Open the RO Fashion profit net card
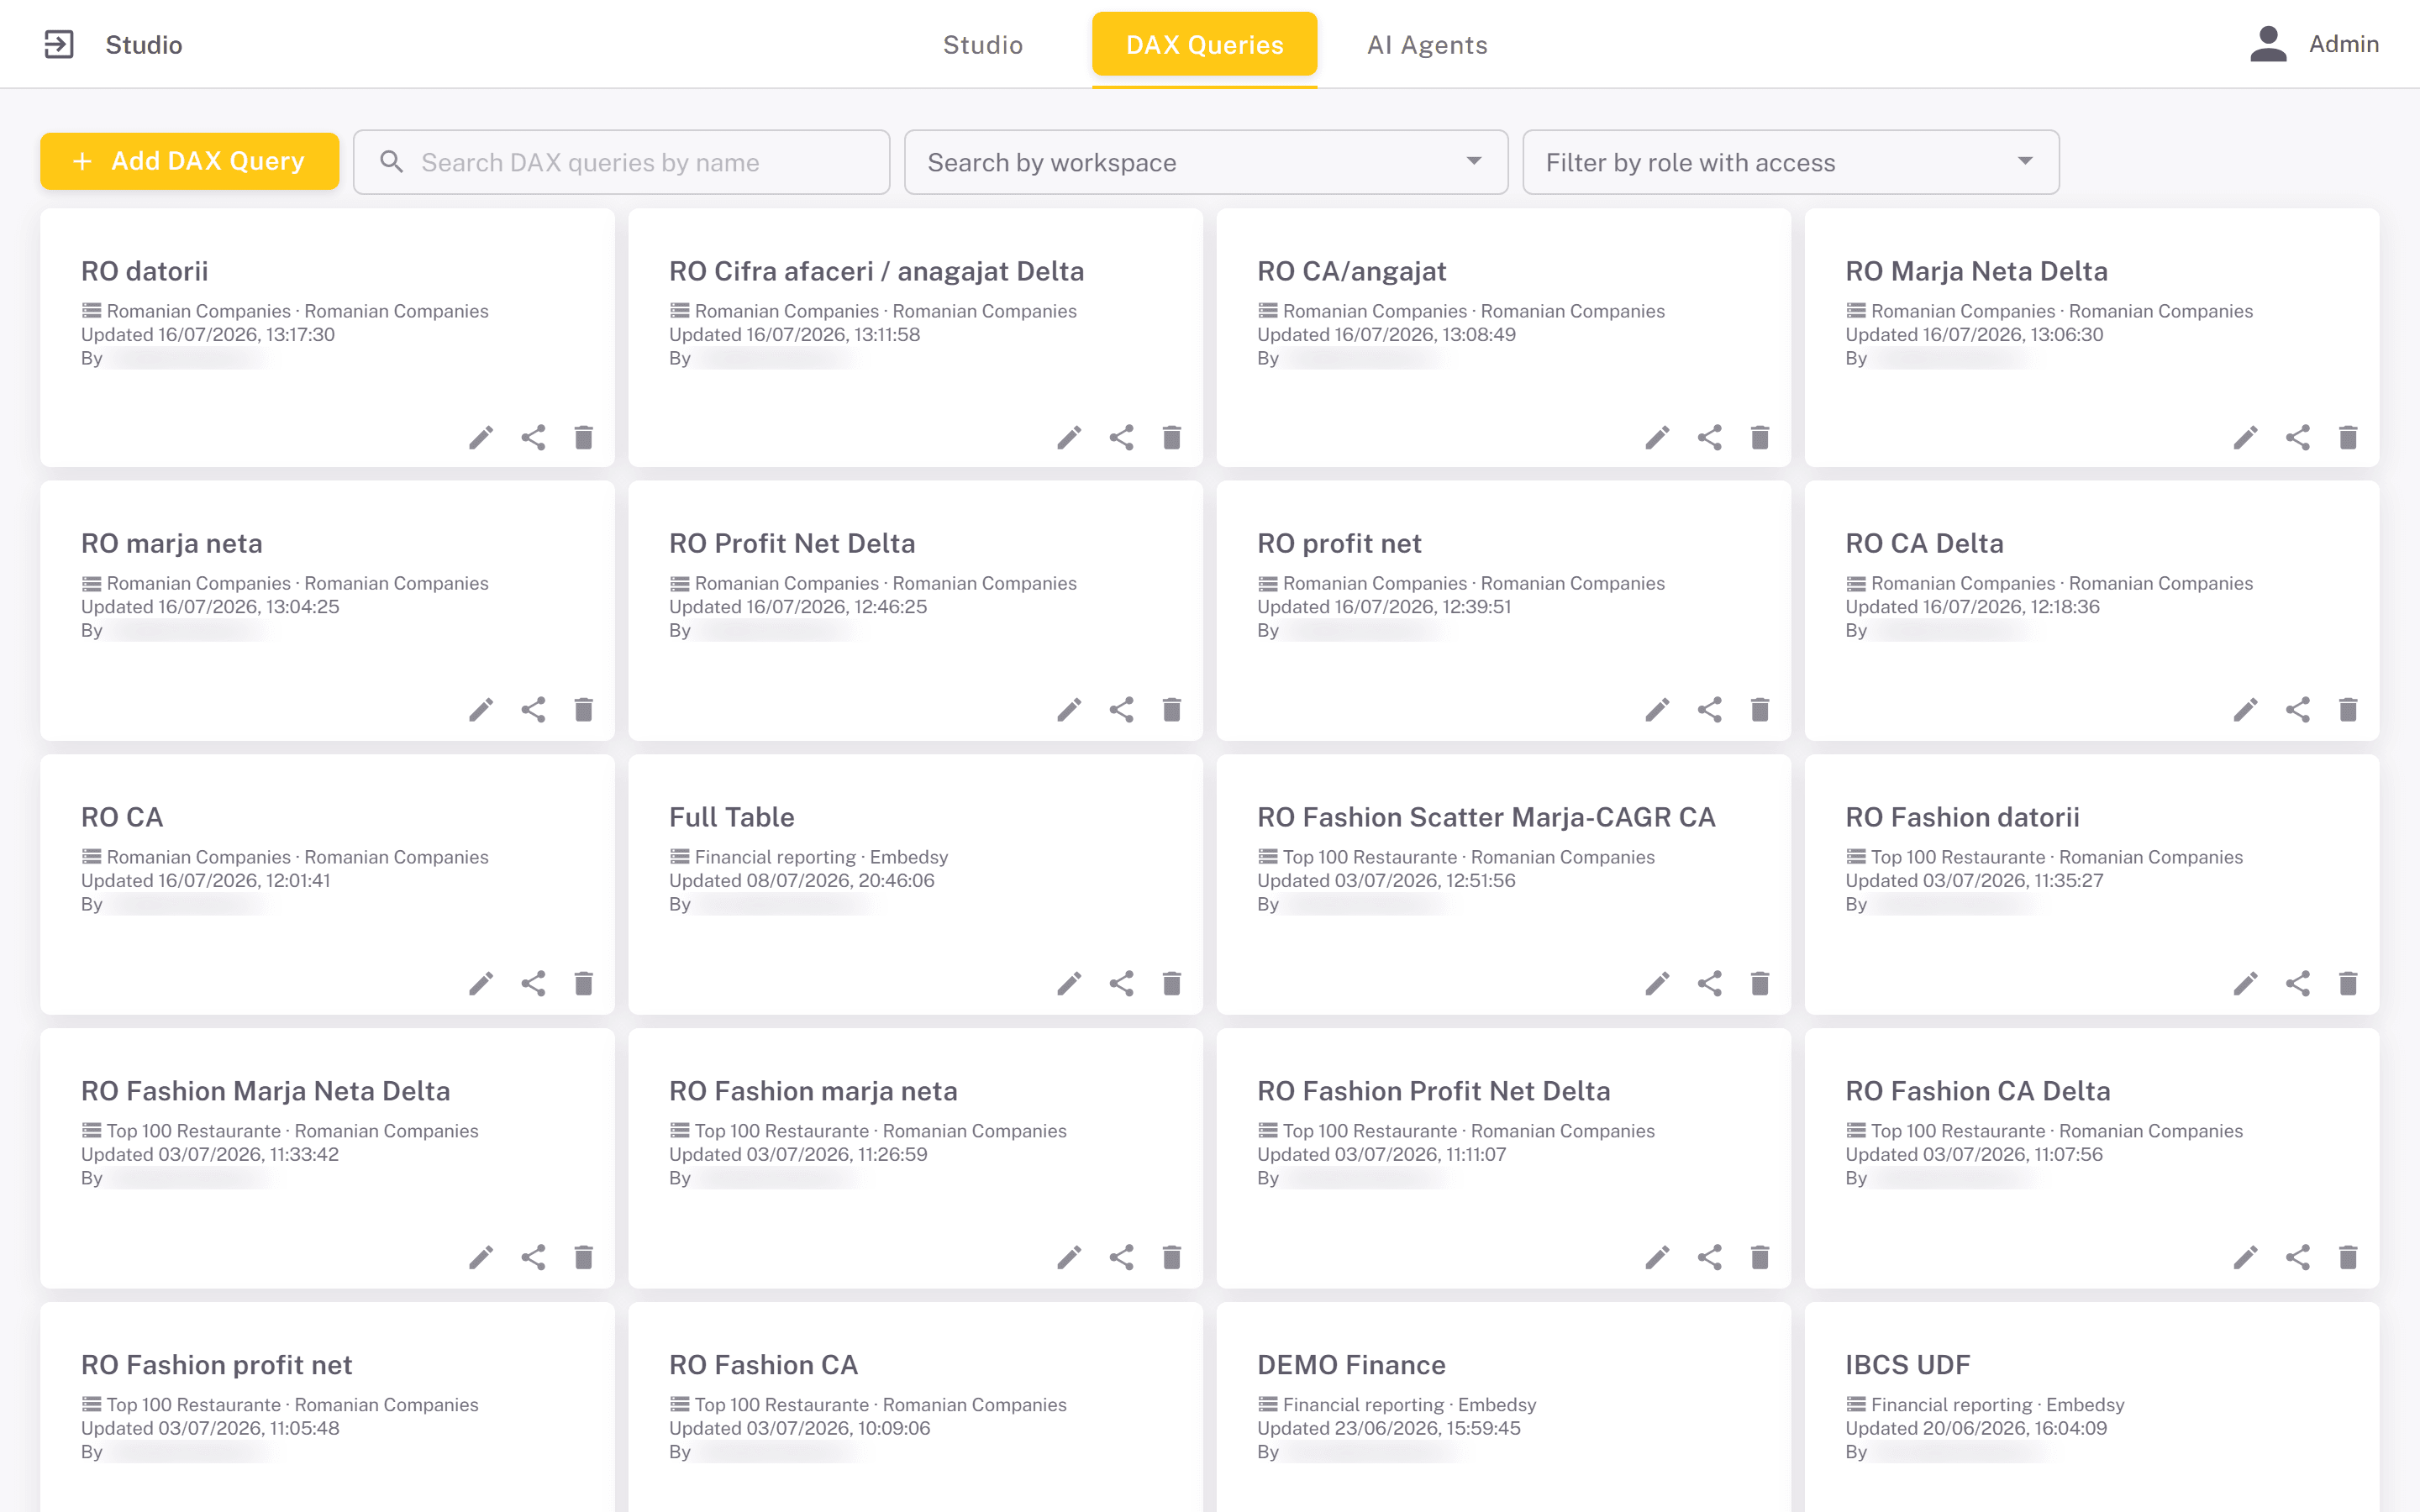2420x1512 pixels. (x=327, y=1407)
